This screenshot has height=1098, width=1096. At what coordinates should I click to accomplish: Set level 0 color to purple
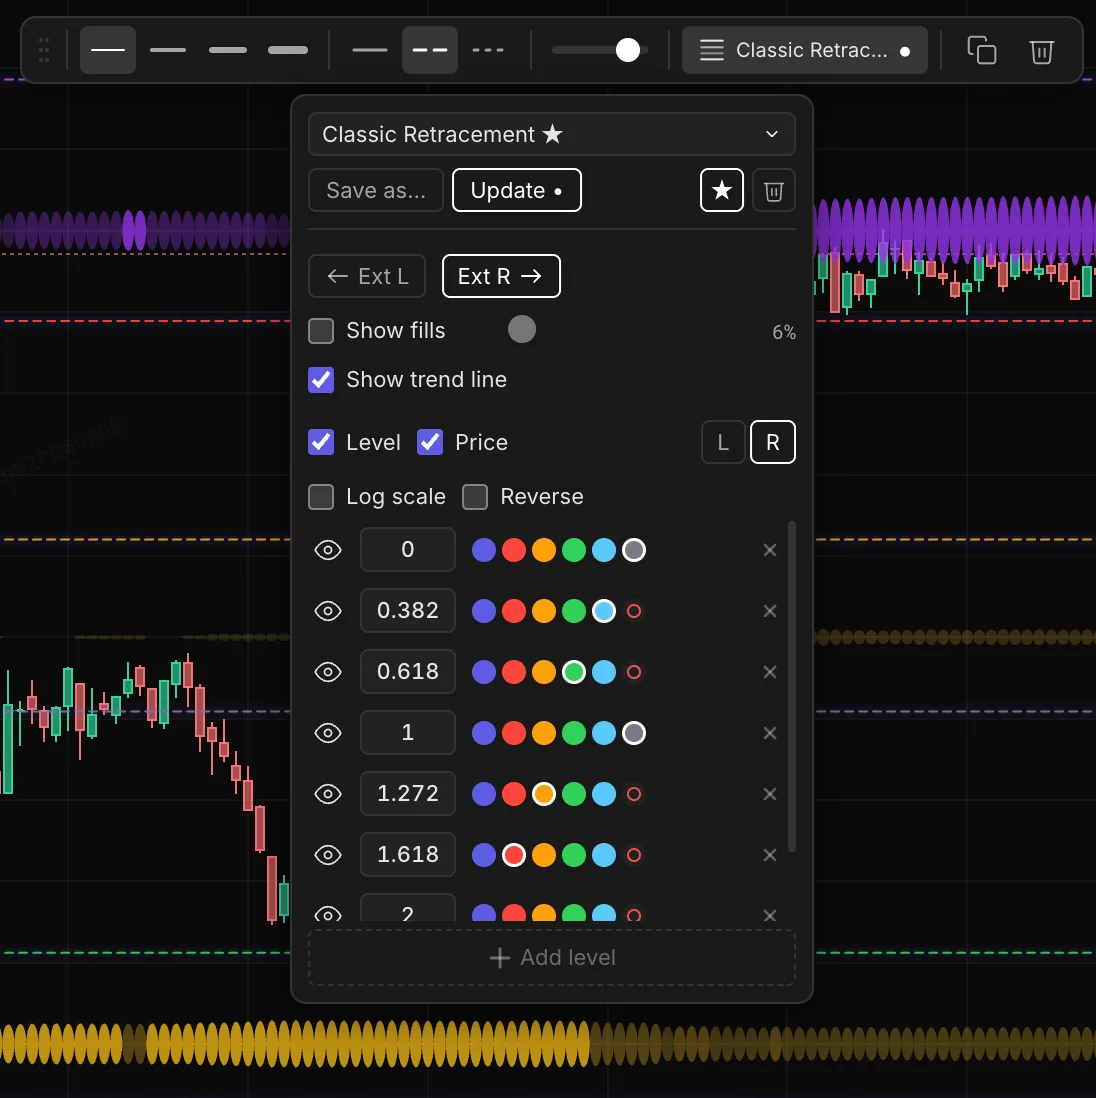tap(484, 550)
